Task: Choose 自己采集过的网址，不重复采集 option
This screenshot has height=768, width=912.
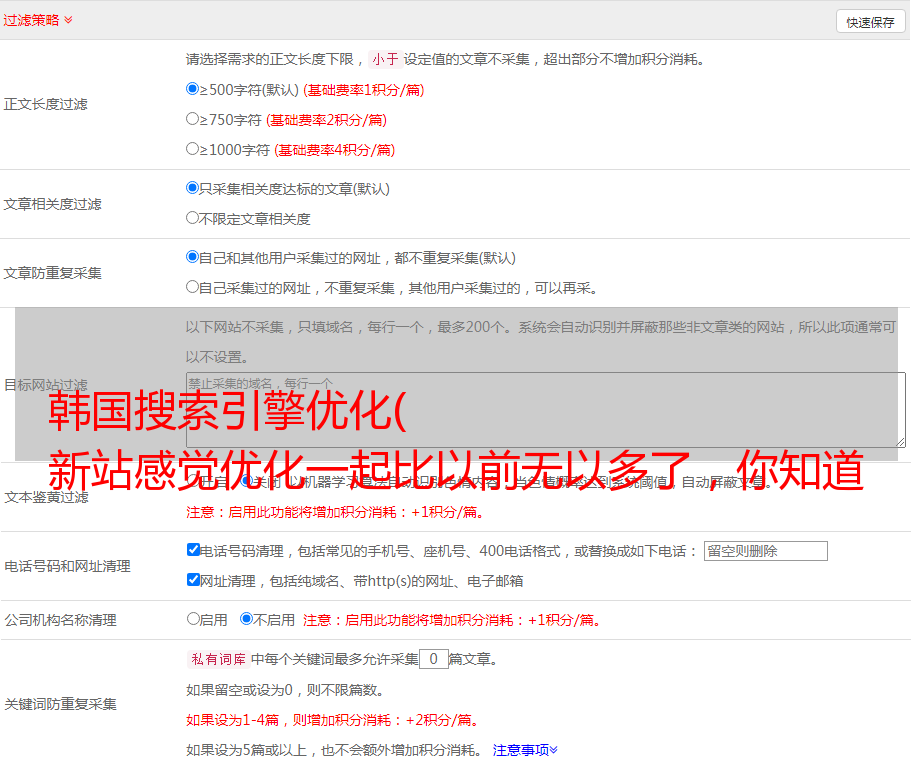Action: coord(192,287)
